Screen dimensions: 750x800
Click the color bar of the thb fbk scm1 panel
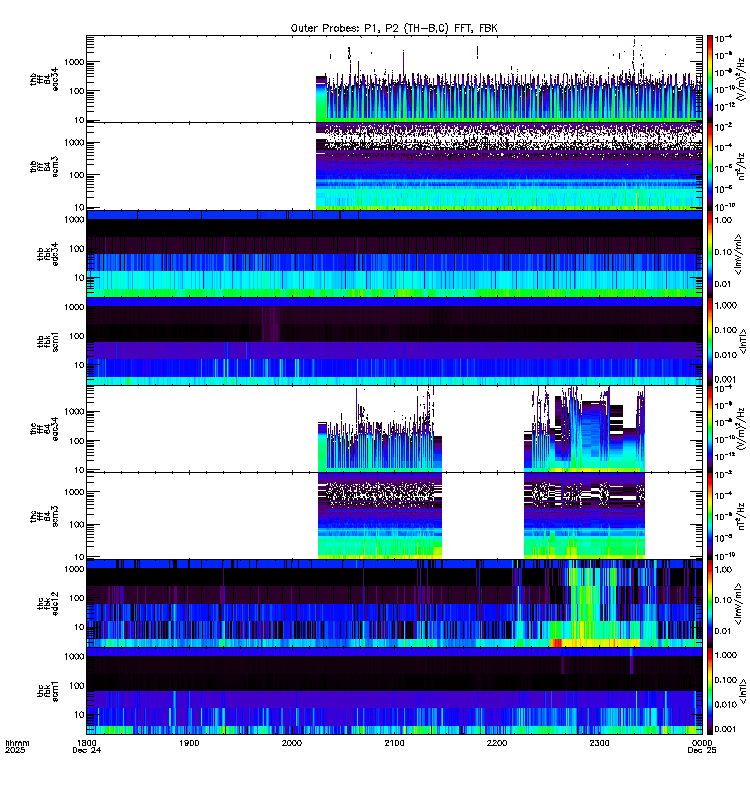click(710, 341)
